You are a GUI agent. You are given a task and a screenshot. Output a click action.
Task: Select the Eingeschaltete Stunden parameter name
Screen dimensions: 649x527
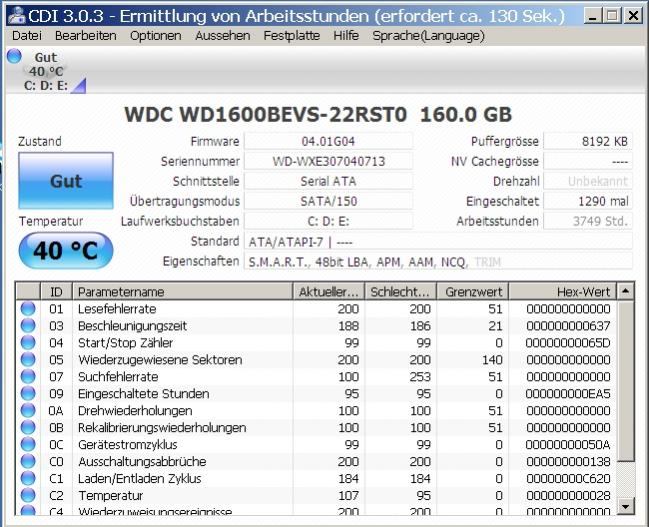point(144,394)
